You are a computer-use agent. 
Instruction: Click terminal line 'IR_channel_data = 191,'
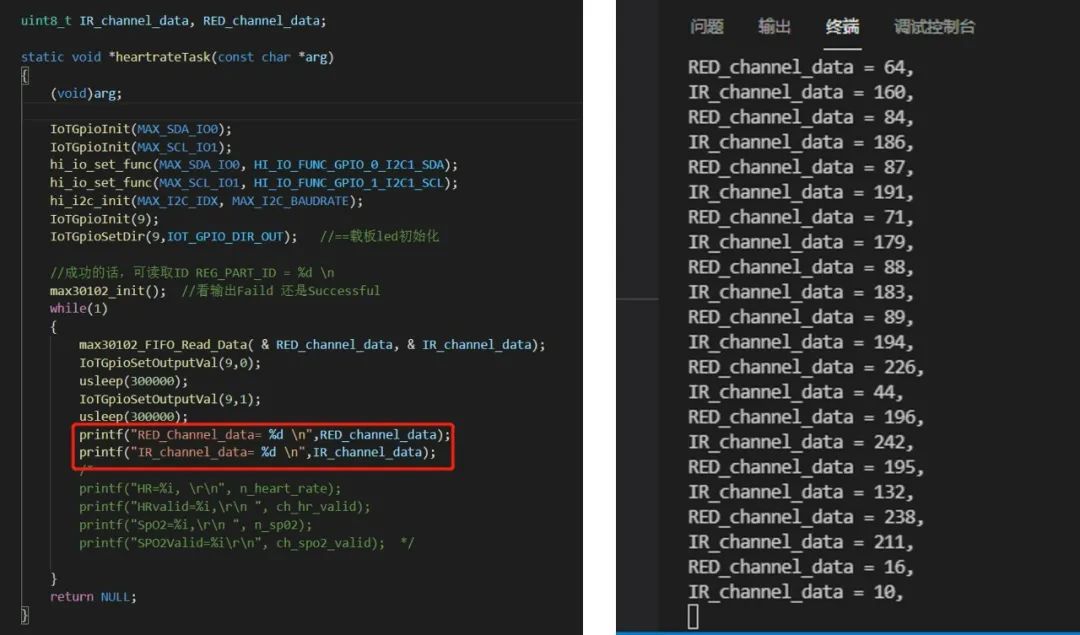tap(800, 192)
